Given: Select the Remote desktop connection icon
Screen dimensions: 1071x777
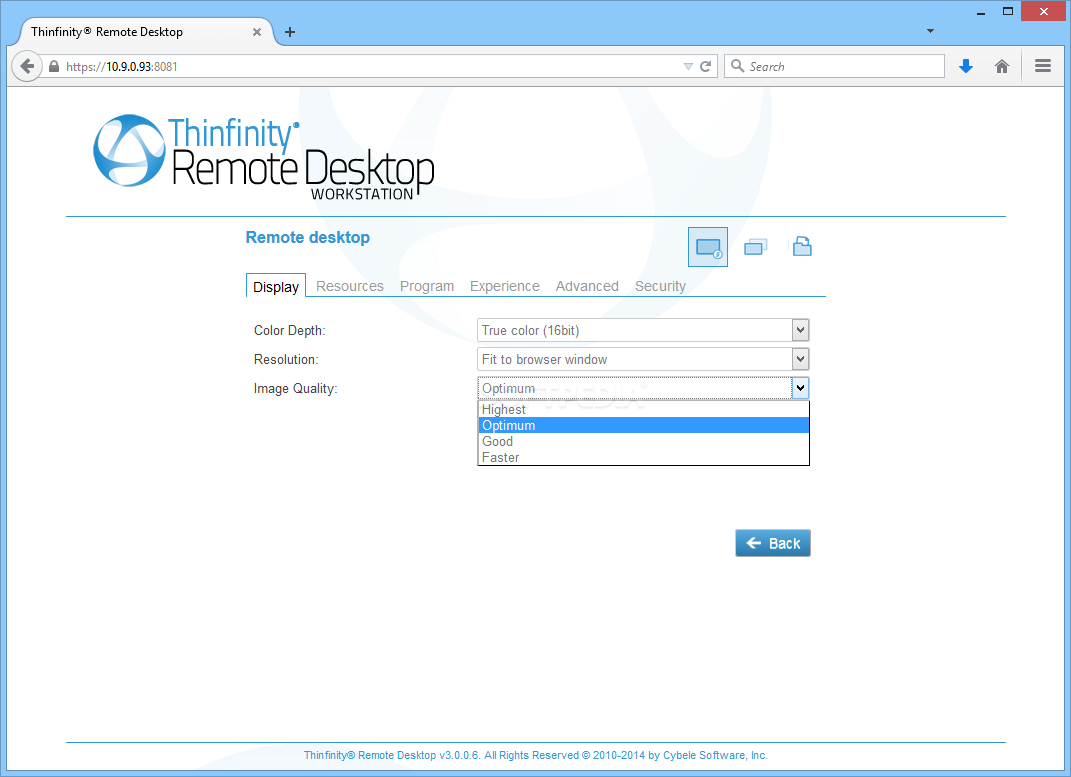Looking at the screenshot, I should [708, 247].
